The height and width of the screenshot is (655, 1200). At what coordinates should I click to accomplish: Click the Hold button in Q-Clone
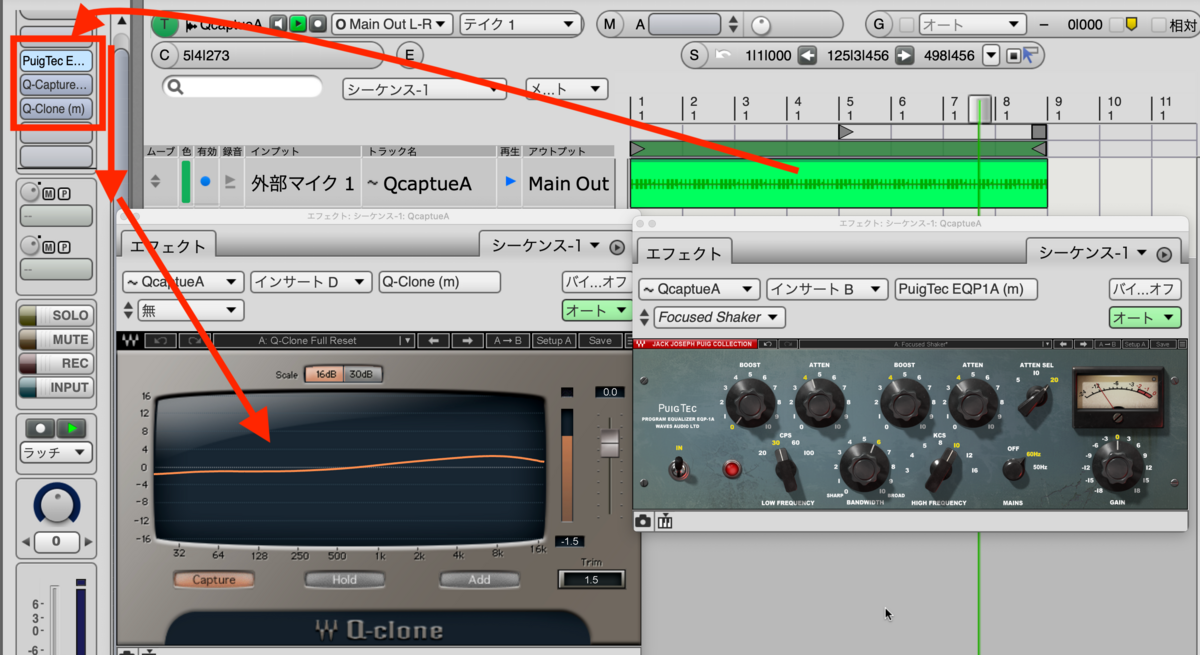tap(345, 579)
